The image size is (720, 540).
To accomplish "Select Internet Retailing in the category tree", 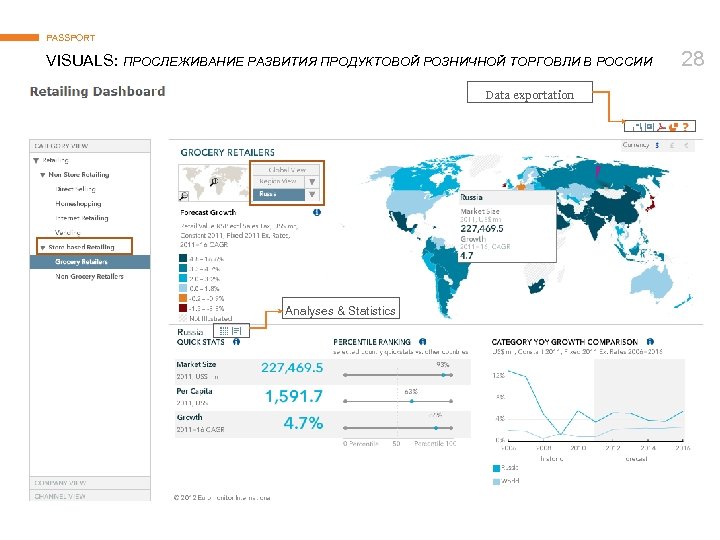I will point(82,218).
